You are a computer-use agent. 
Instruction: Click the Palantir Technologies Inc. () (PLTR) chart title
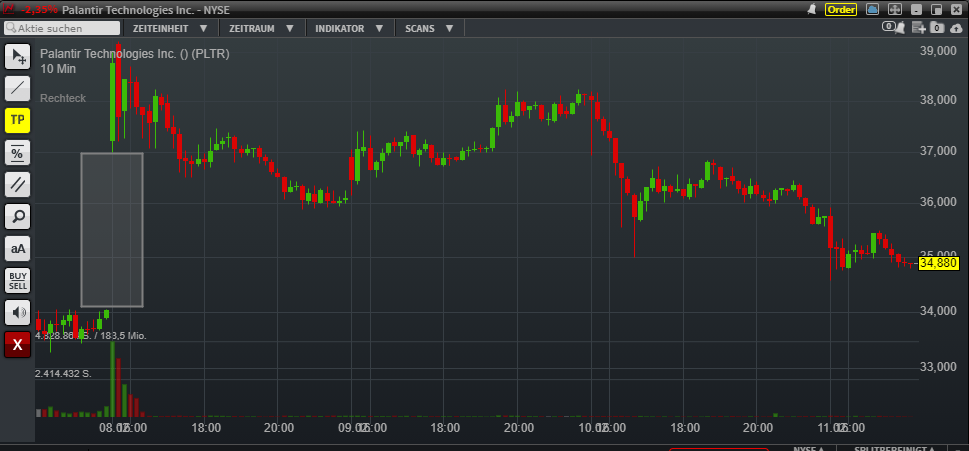tap(135, 54)
